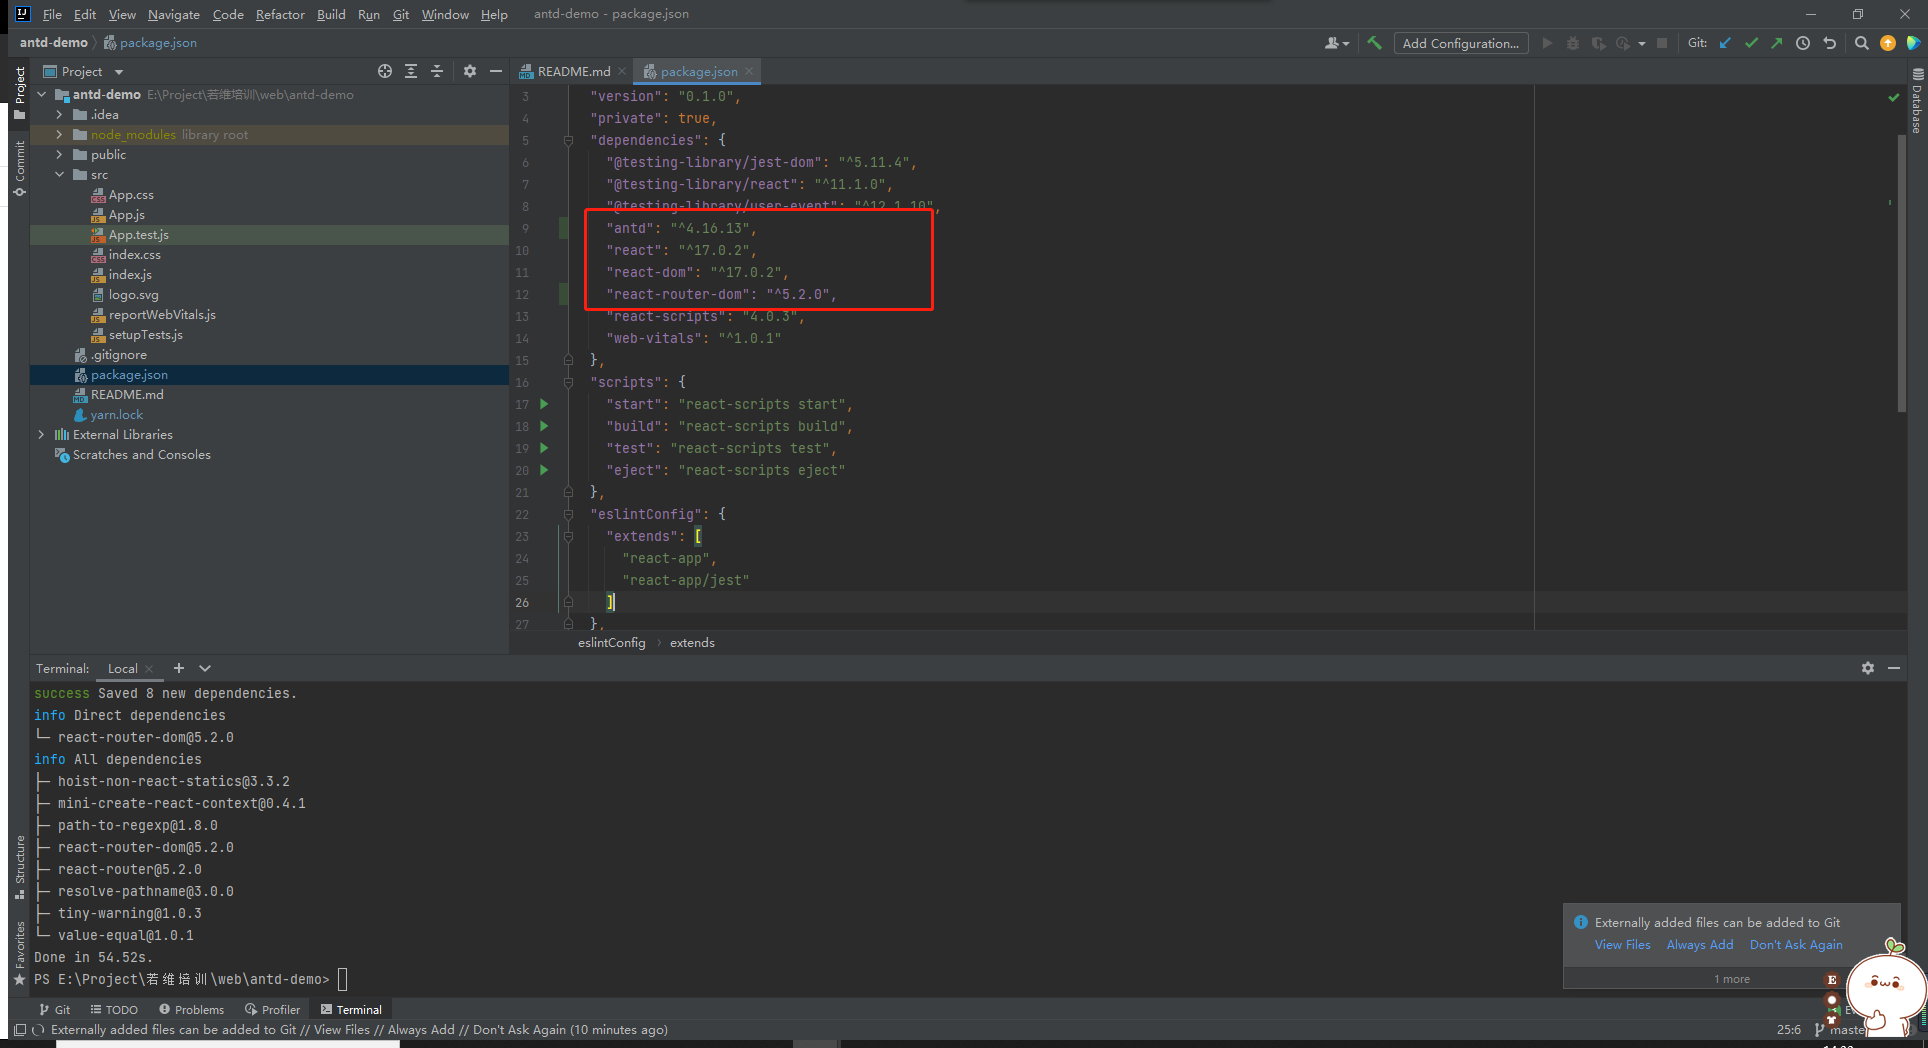
Task: Click the Git Update Project arrow
Action: pos(1725,43)
